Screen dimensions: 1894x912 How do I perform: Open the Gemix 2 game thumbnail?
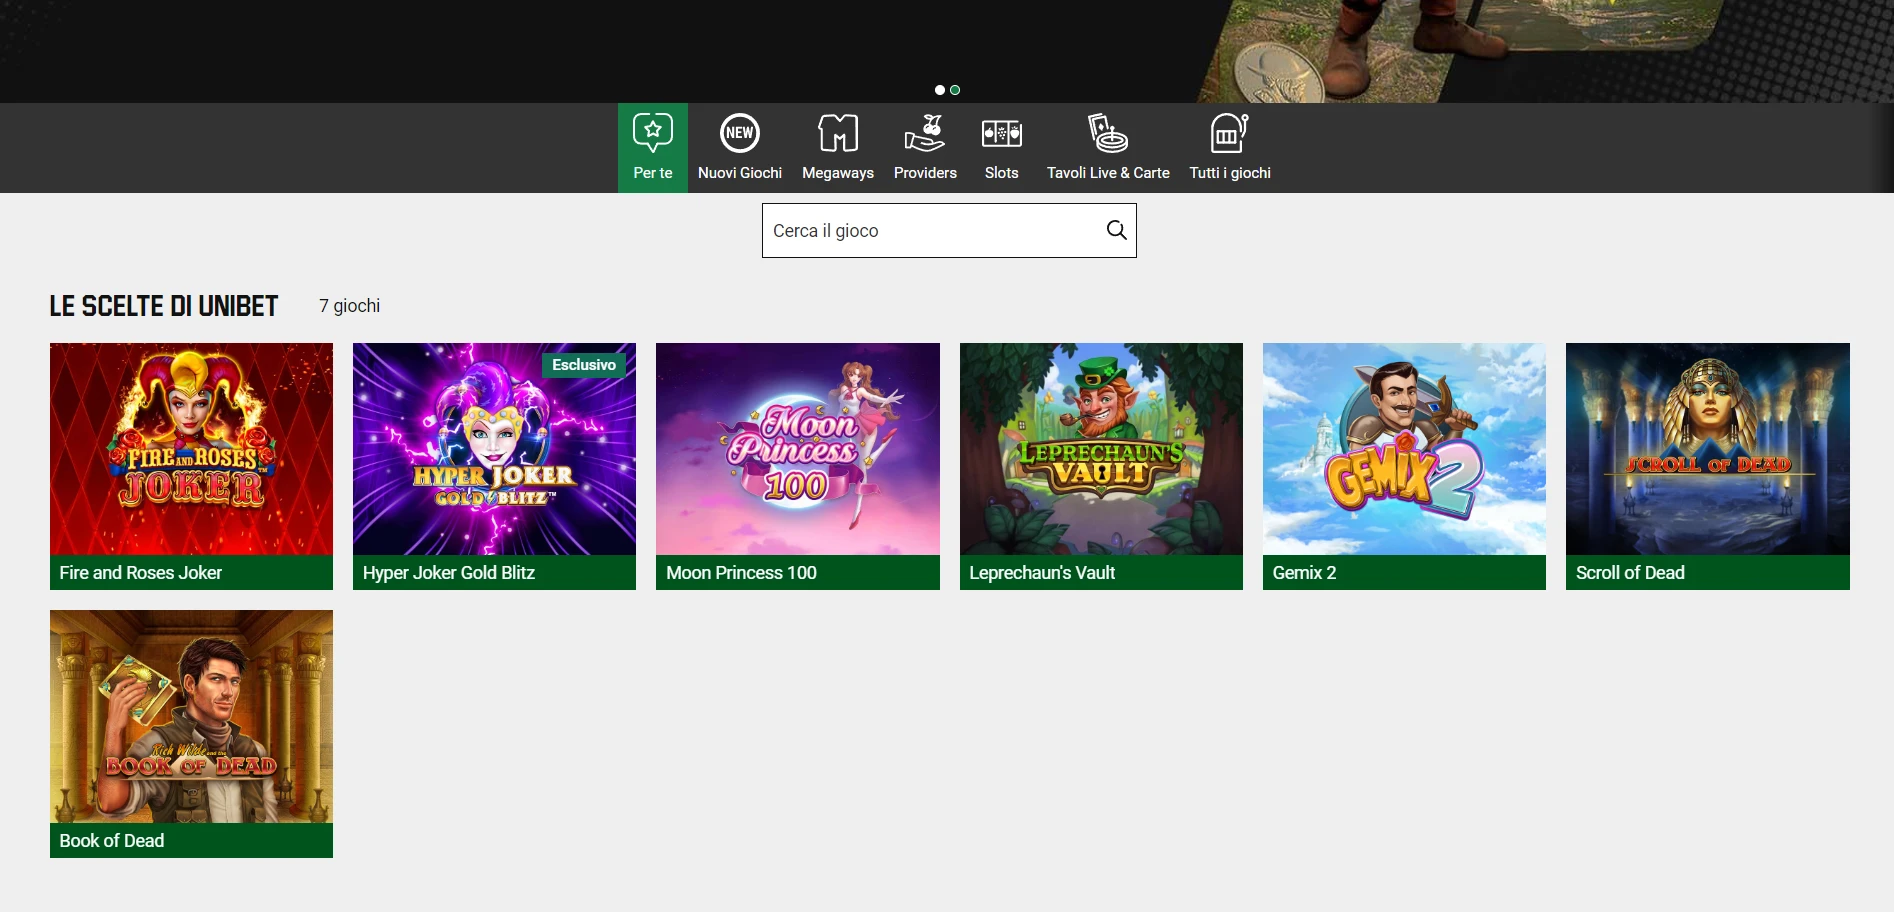coord(1404,449)
